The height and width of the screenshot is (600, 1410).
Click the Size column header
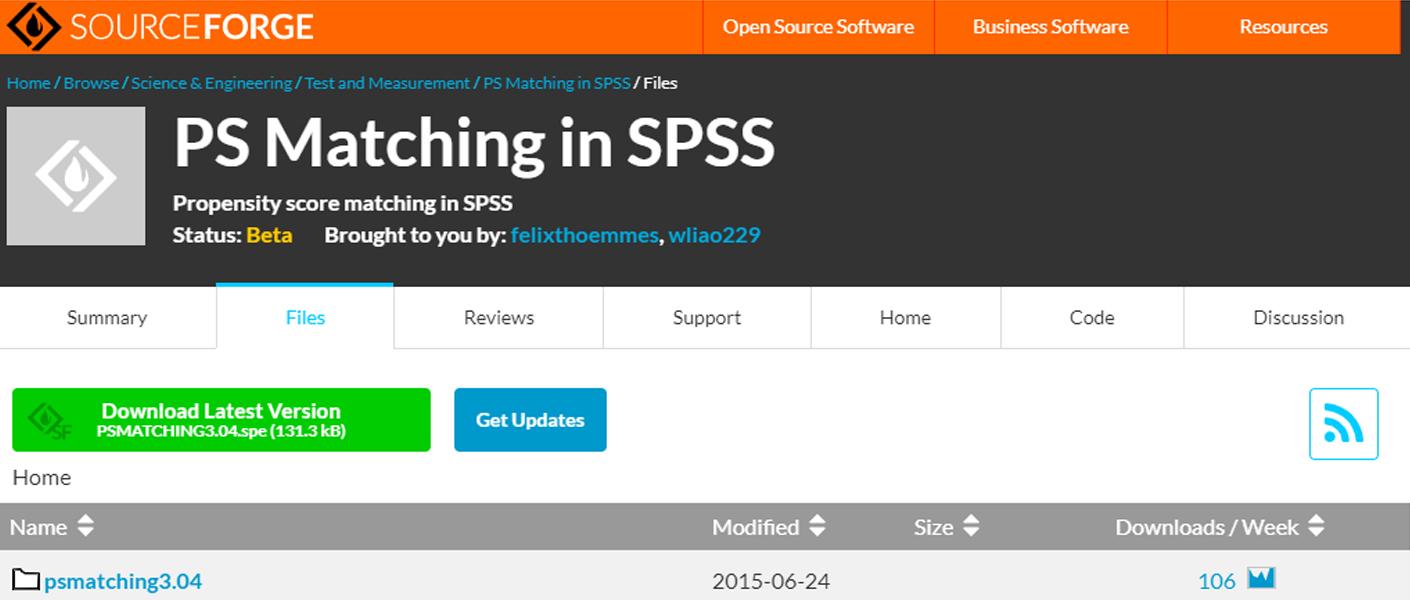pyautogui.click(x=933, y=527)
